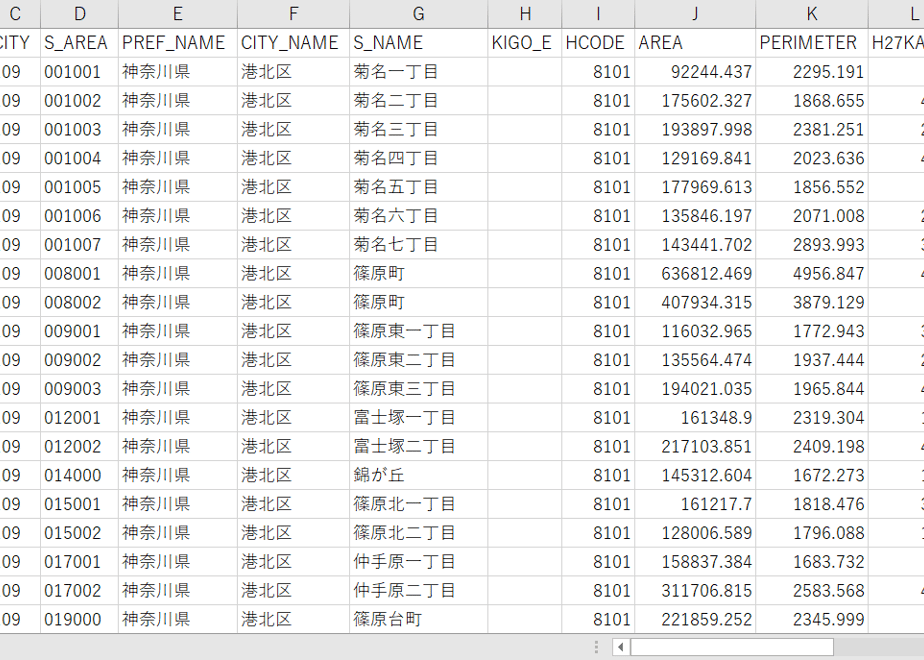Click cell containing 菊名六丁目
This screenshot has width=924, height=660.
point(418,216)
